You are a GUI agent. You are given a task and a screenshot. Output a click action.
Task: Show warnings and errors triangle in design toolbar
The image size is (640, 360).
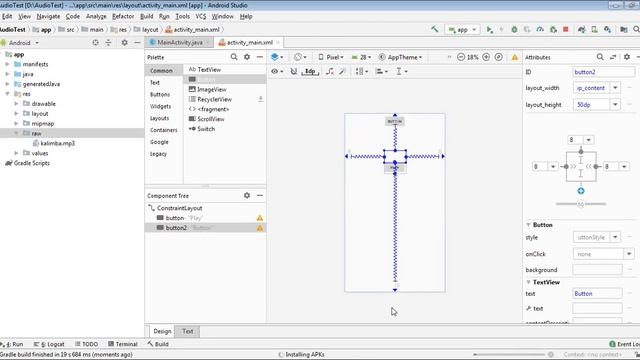515,57
